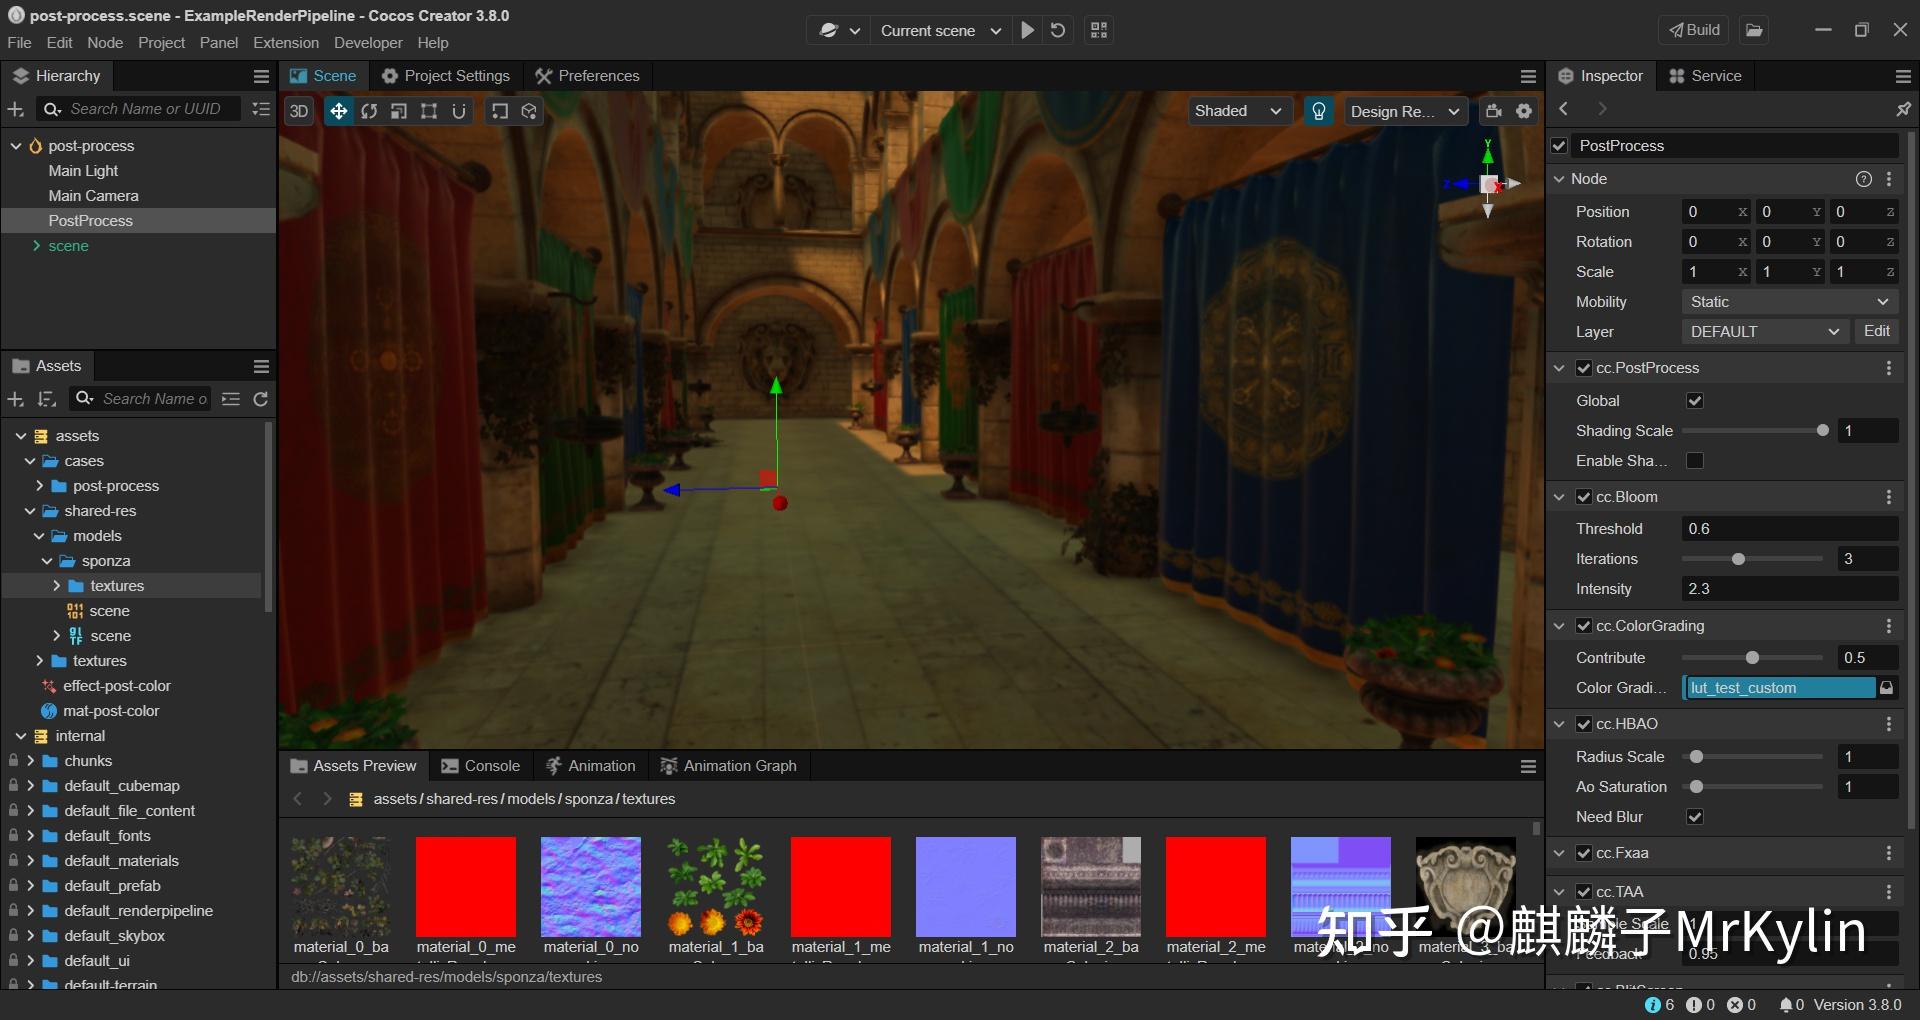Toggle Need Blur in cc.HBAO

[1695, 817]
